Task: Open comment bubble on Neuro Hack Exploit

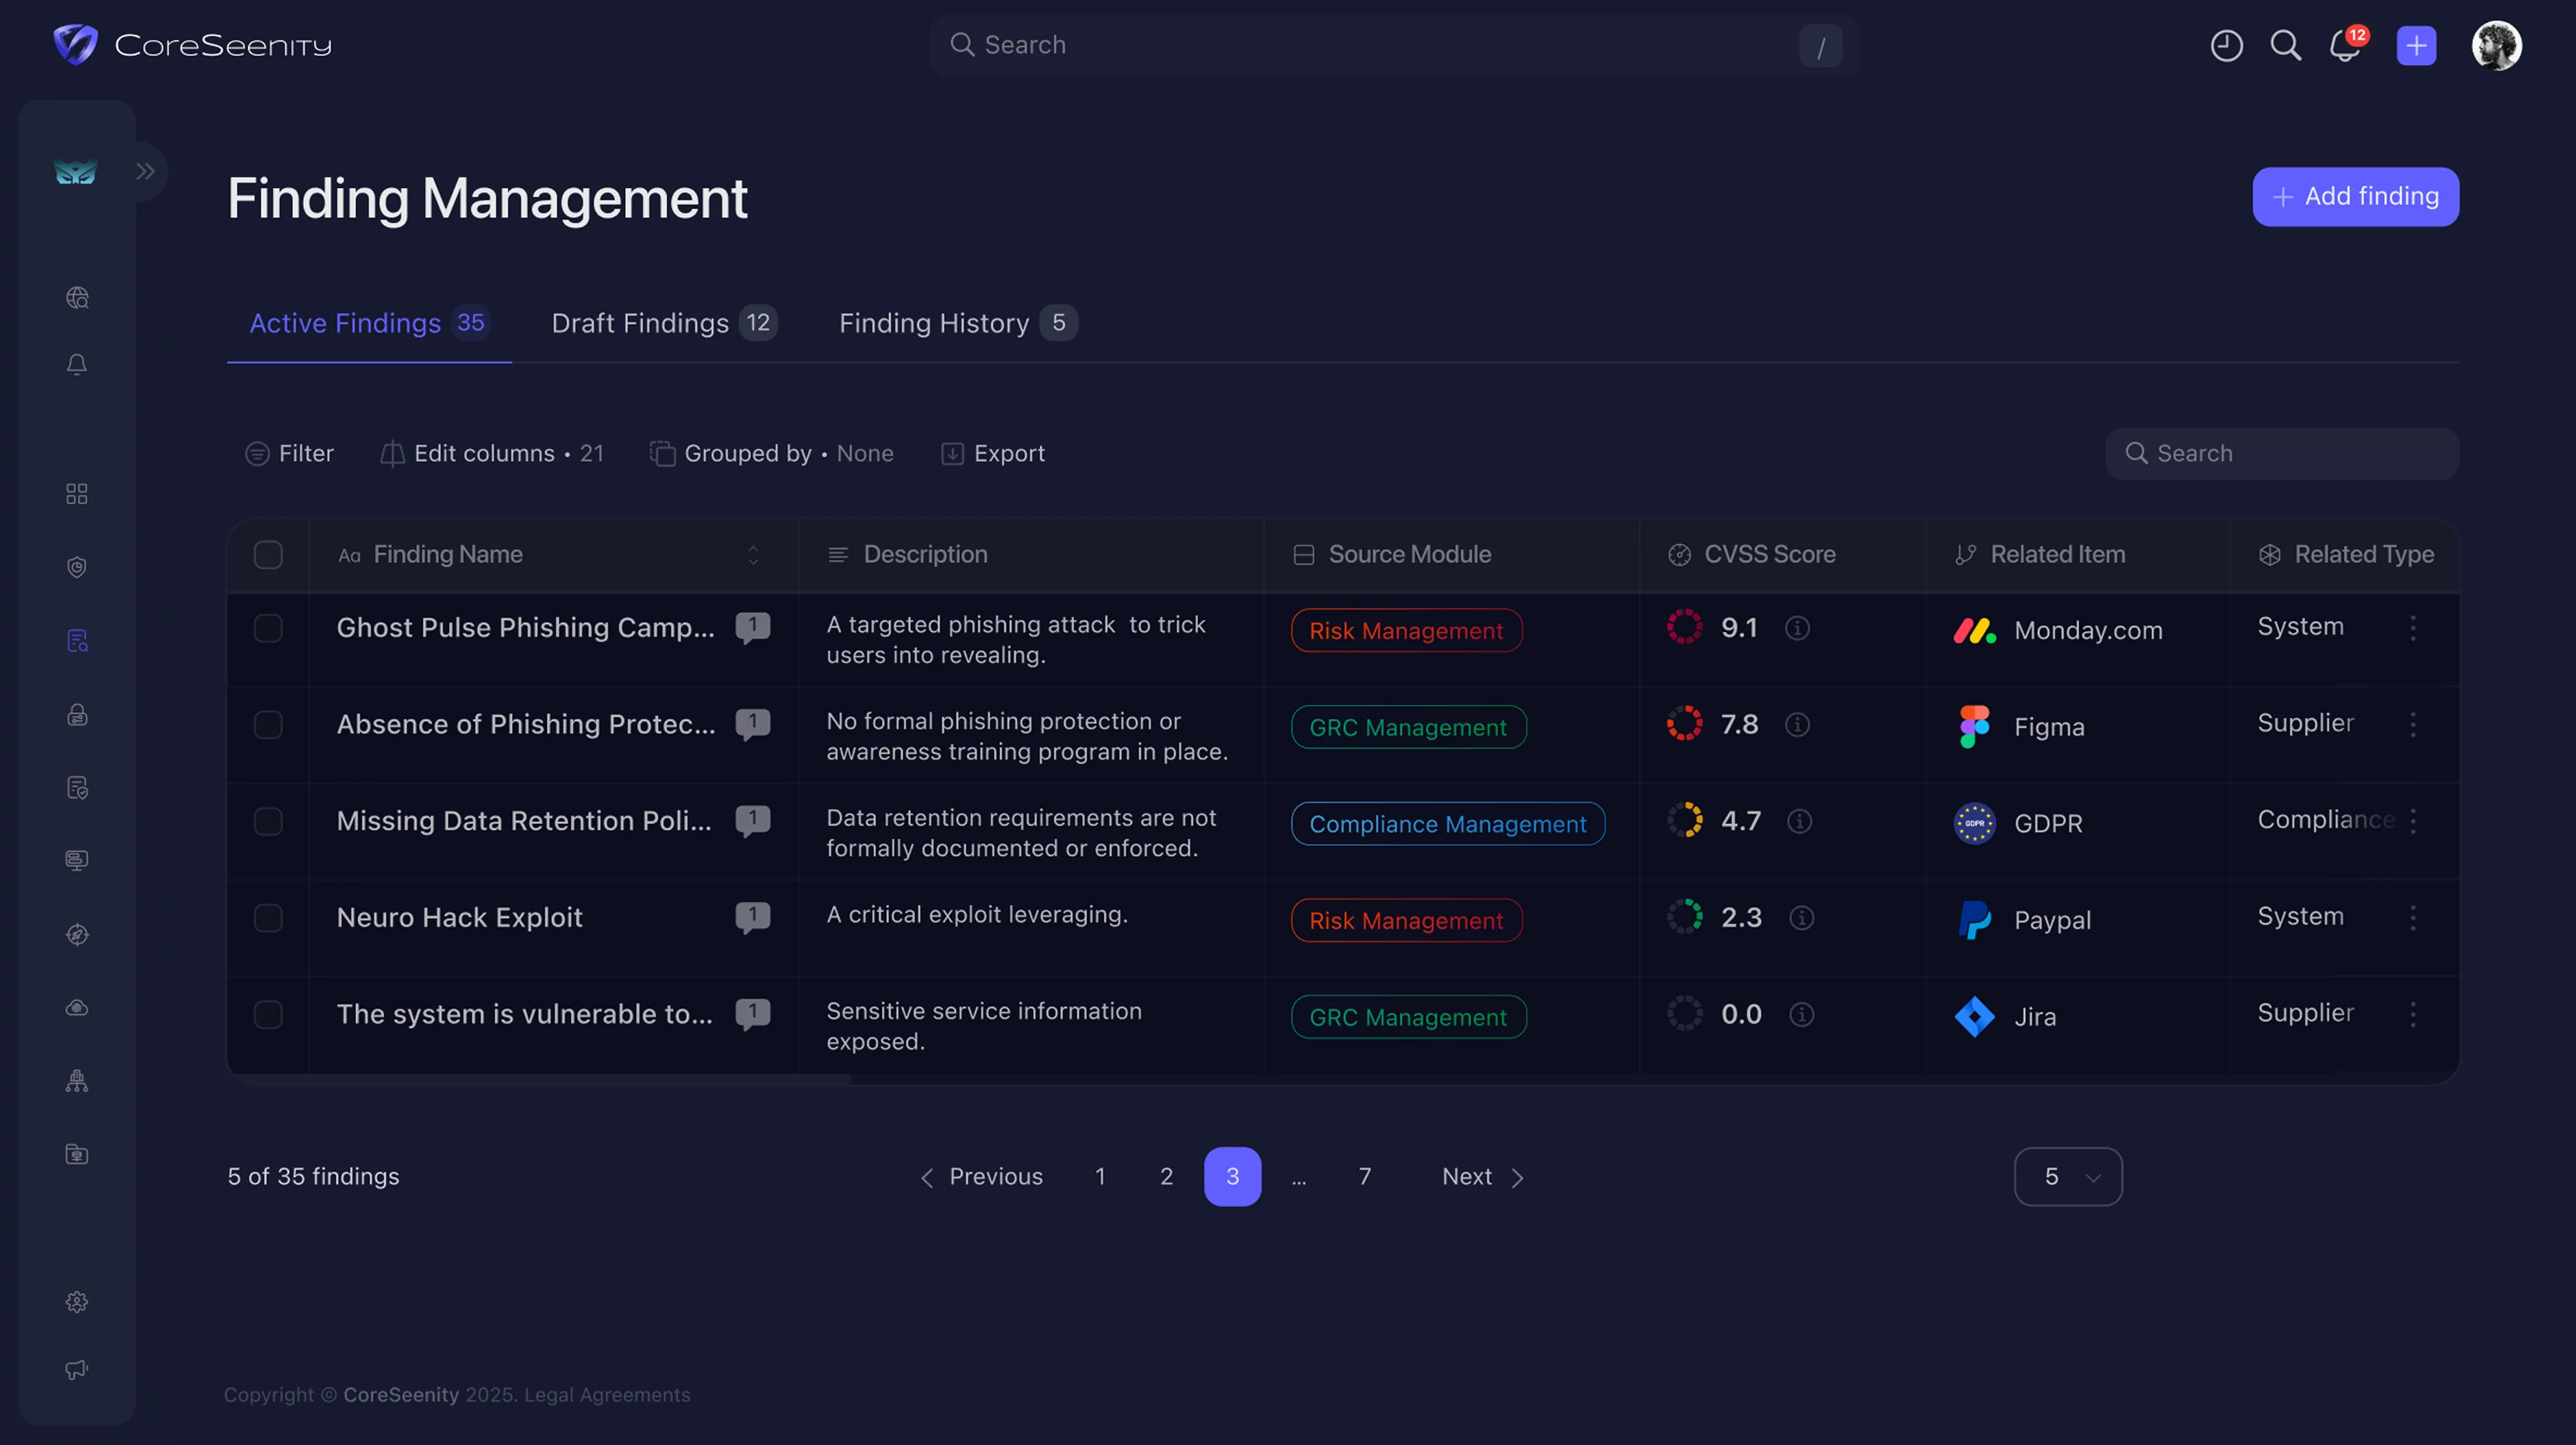Action: point(753,917)
